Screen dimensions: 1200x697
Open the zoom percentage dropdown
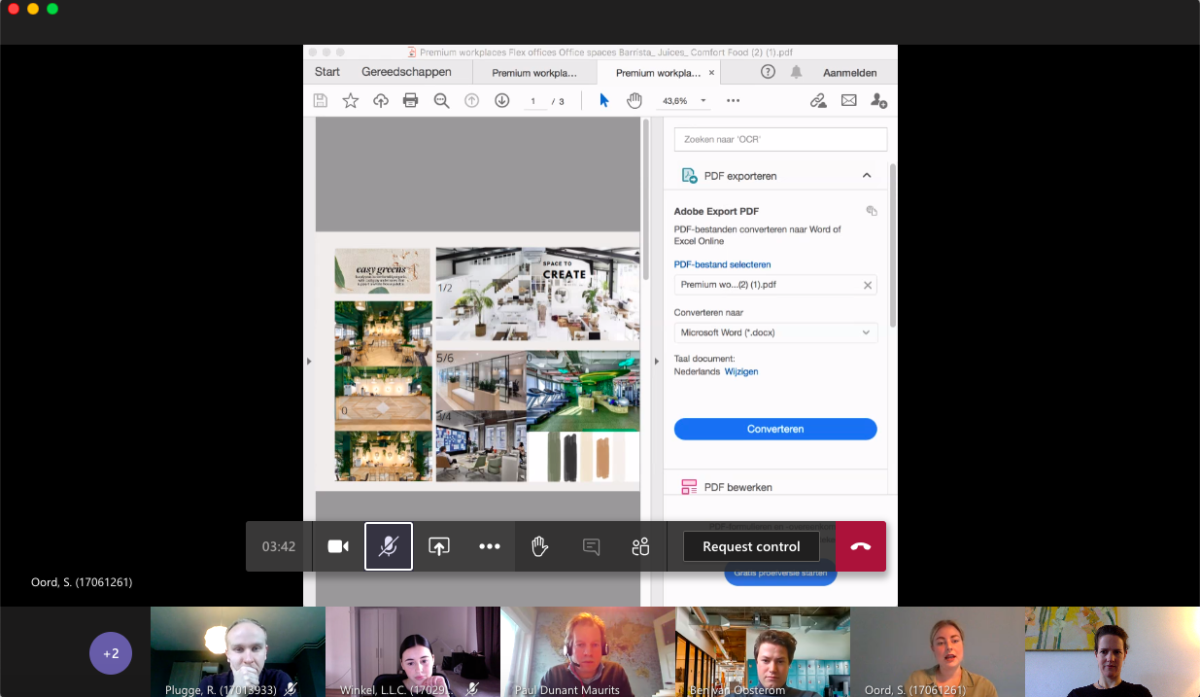coord(703,100)
